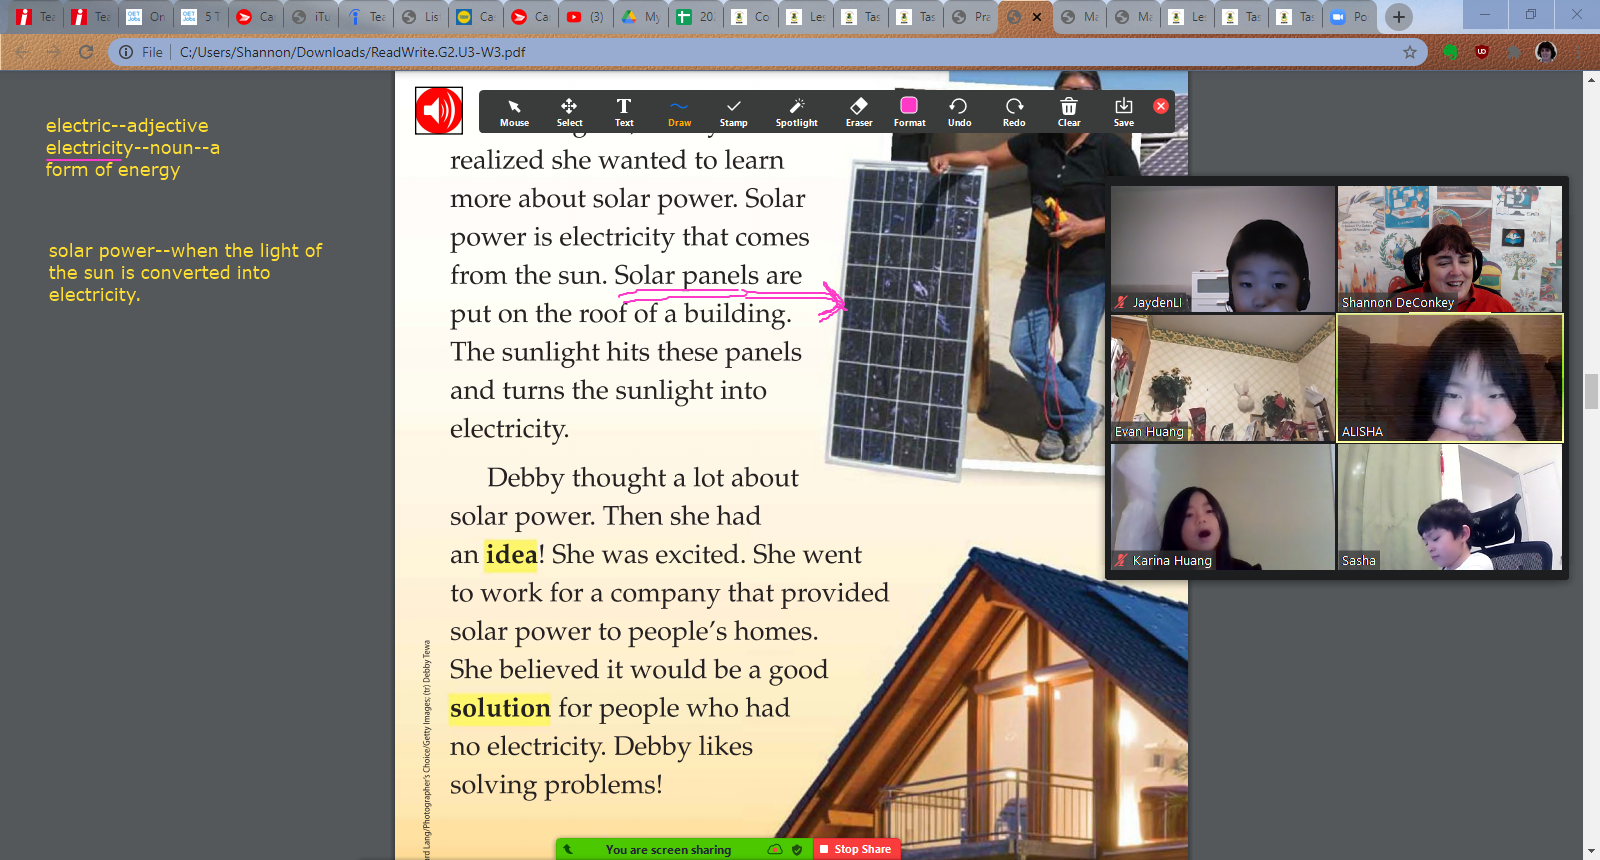Bookmark this page with the star

pyautogui.click(x=1410, y=52)
